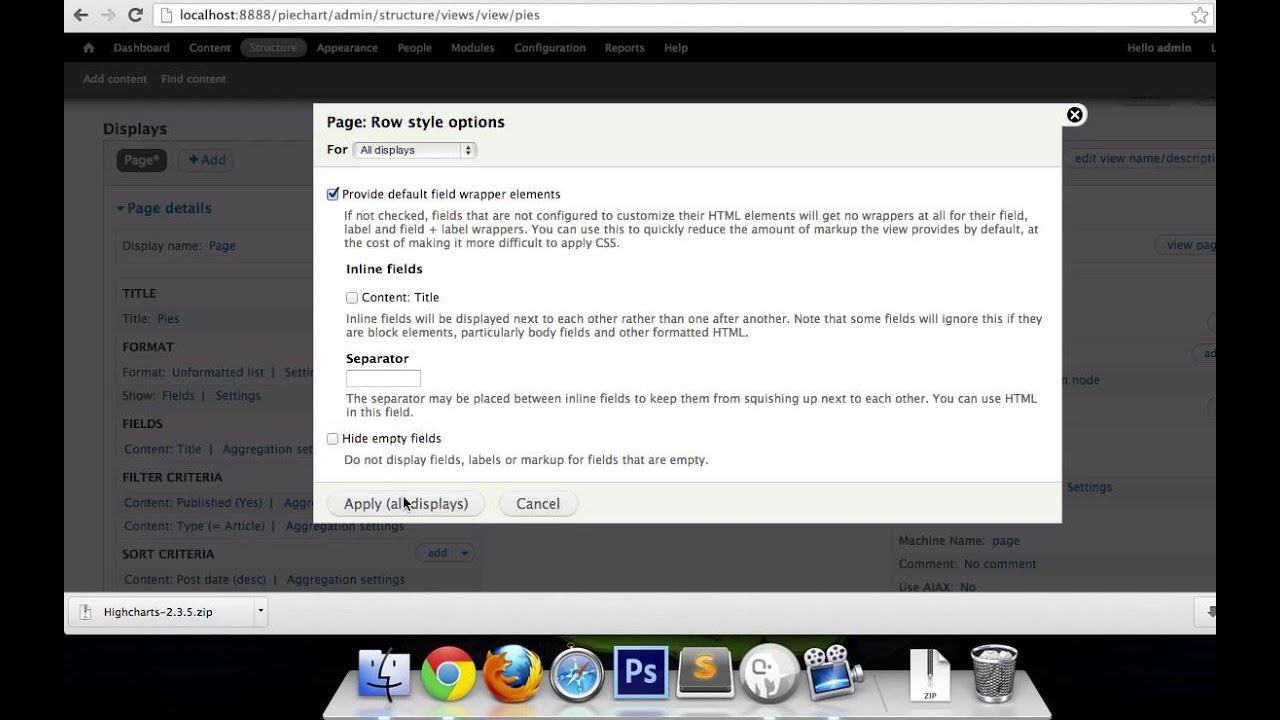Screen dimensions: 1280x720
Task: Open the Dashboard admin menu
Action: tap(141, 48)
